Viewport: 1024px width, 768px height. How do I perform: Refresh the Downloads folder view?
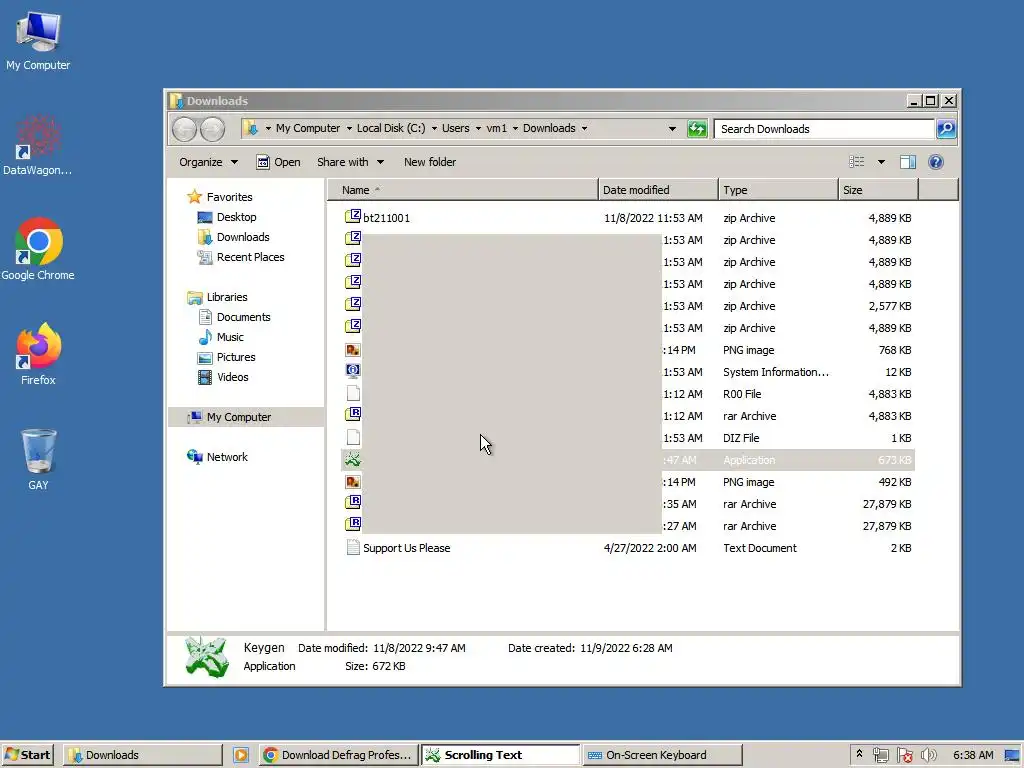click(697, 129)
